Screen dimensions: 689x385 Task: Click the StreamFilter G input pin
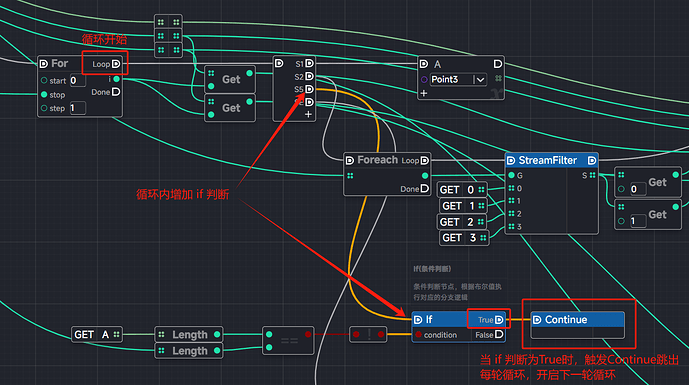[x=511, y=175]
